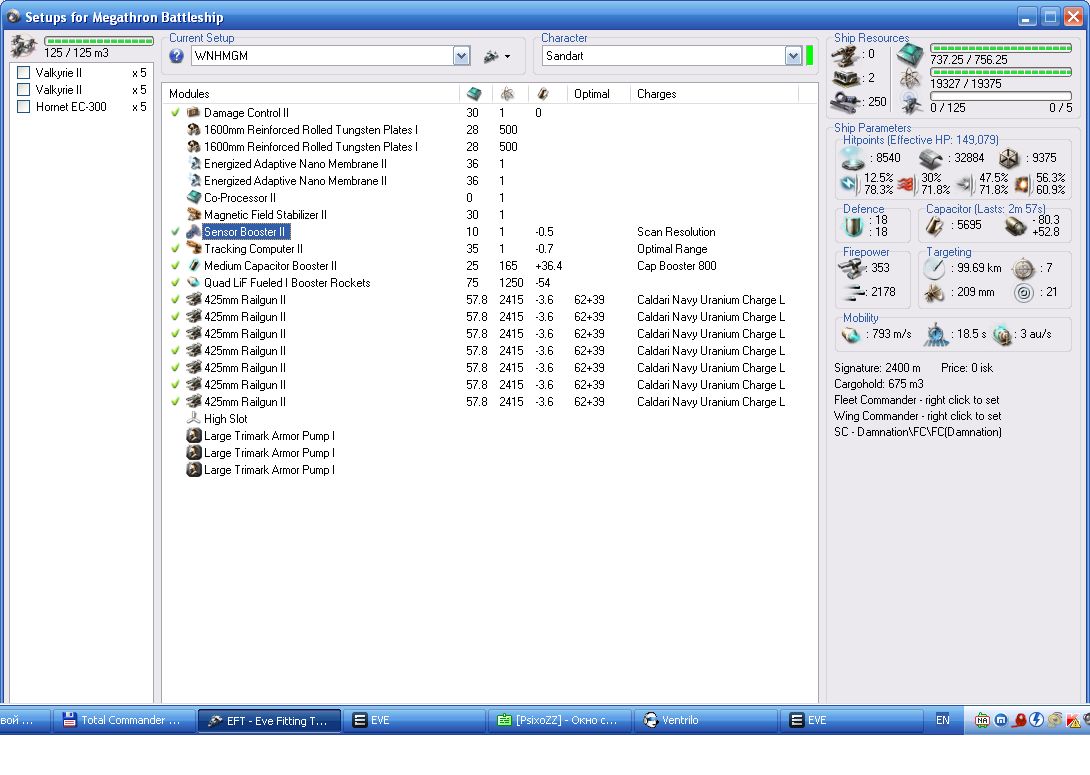Click the targeting range icon
Screen dimensions: 1090x775
pyautogui.click(x=935, y=268)
